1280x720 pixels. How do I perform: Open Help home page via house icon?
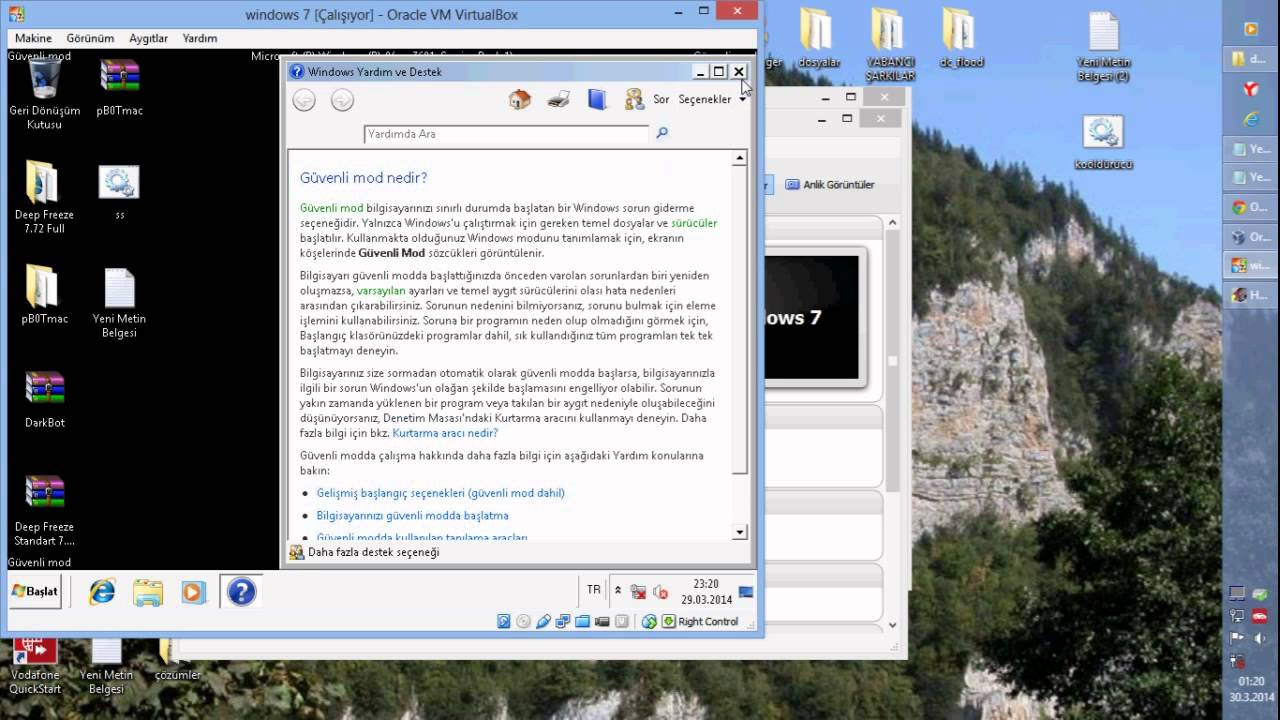pos(520,99)
